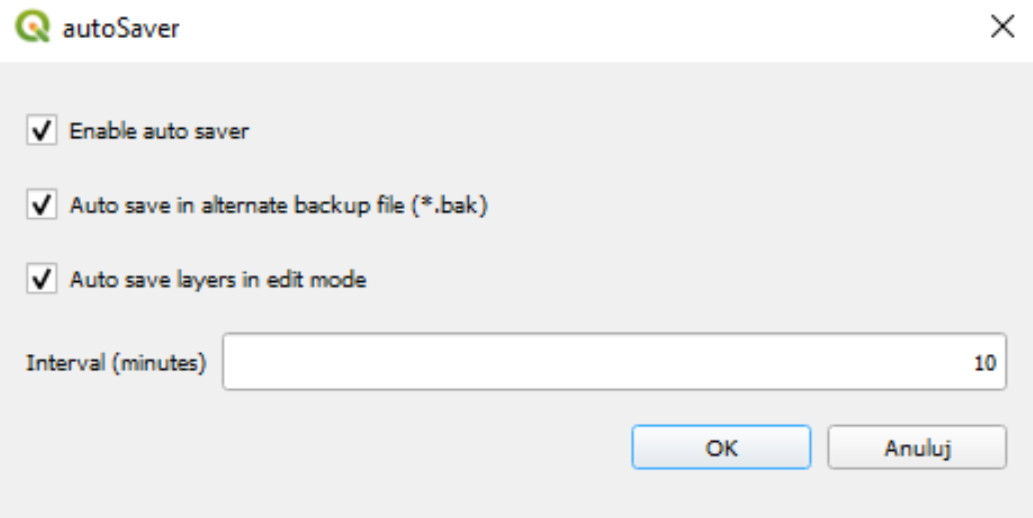Screen dimensions: 1033x518
Task: Cancel the dialog using Anuluj button
Action: [x=917, y=447]
